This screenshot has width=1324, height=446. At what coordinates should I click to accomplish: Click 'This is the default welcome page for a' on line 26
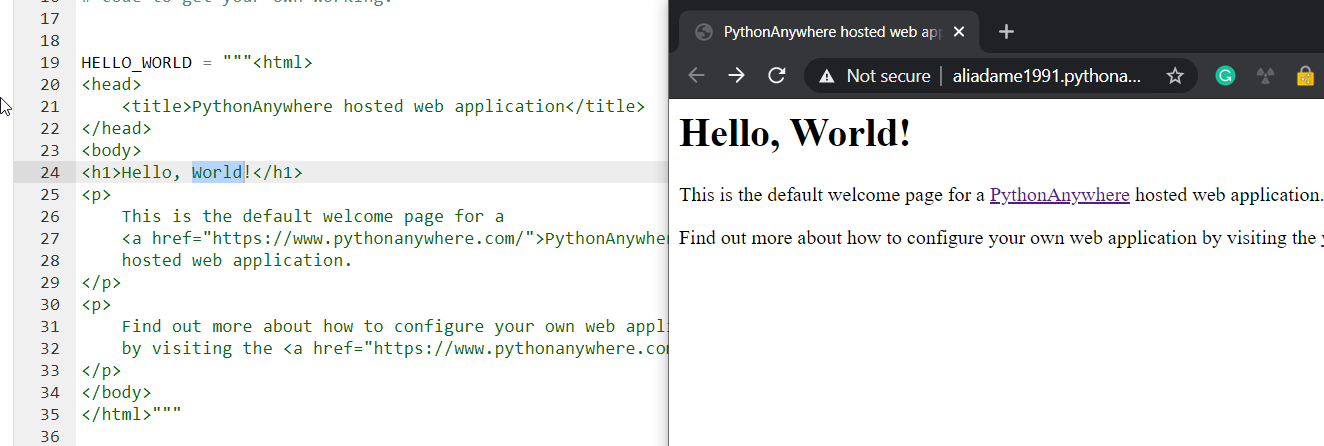tap(313, 216)
